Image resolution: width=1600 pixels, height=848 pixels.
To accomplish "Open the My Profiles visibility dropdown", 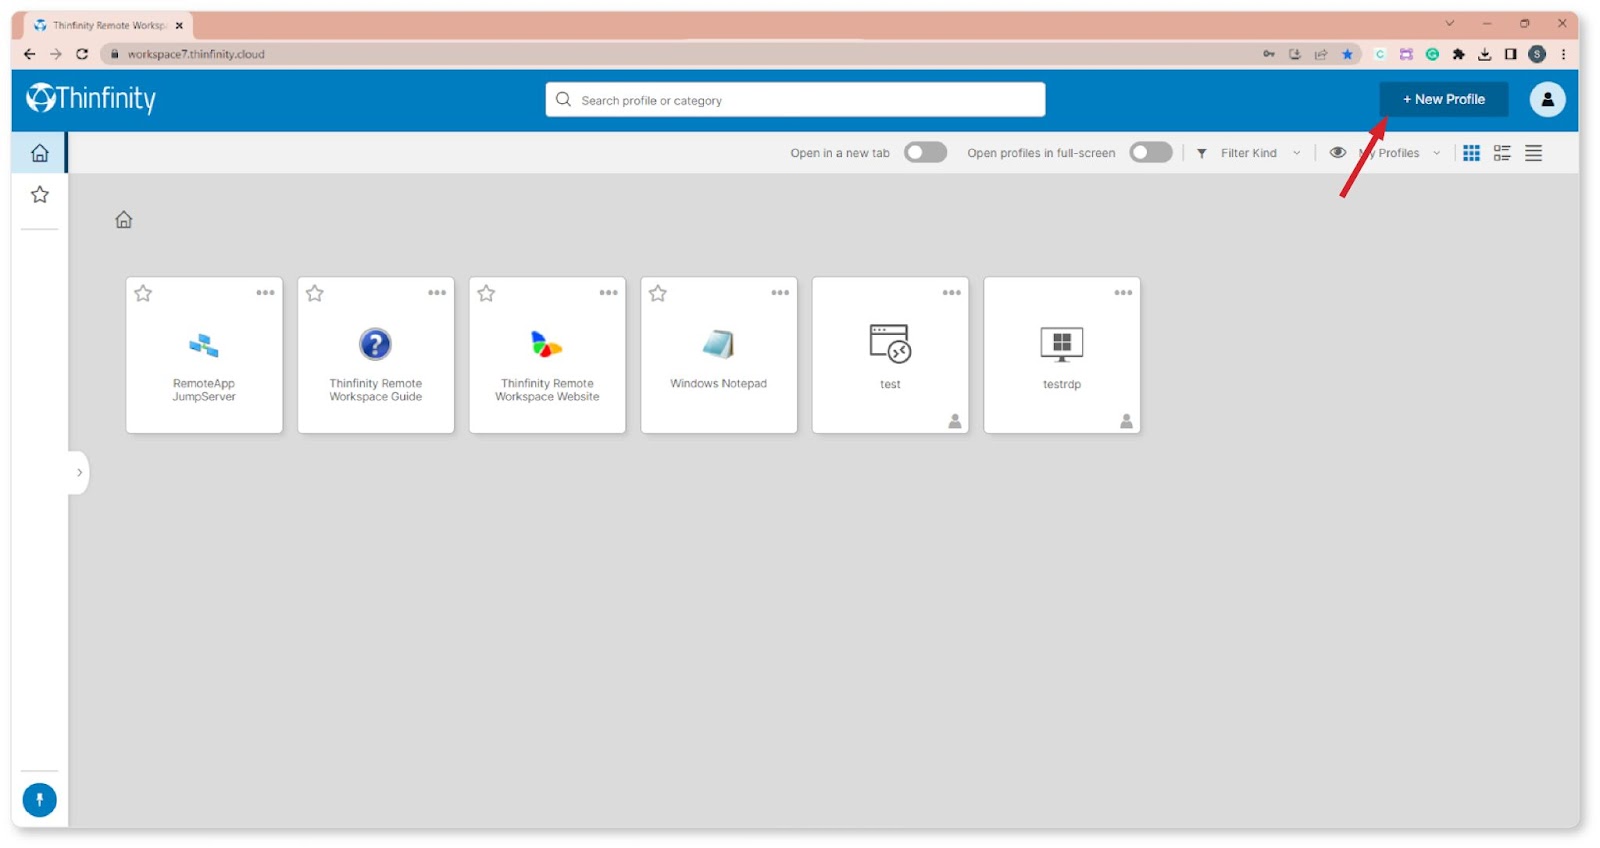I will pos(1385,153).
